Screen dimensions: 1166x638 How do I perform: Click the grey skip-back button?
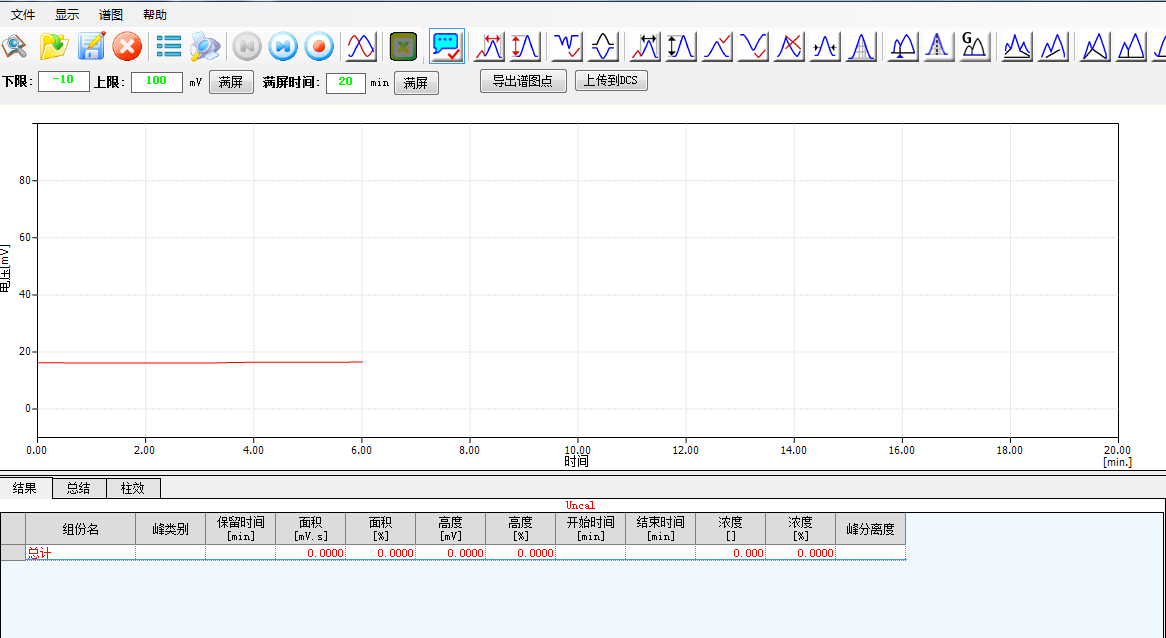(247, 47)
